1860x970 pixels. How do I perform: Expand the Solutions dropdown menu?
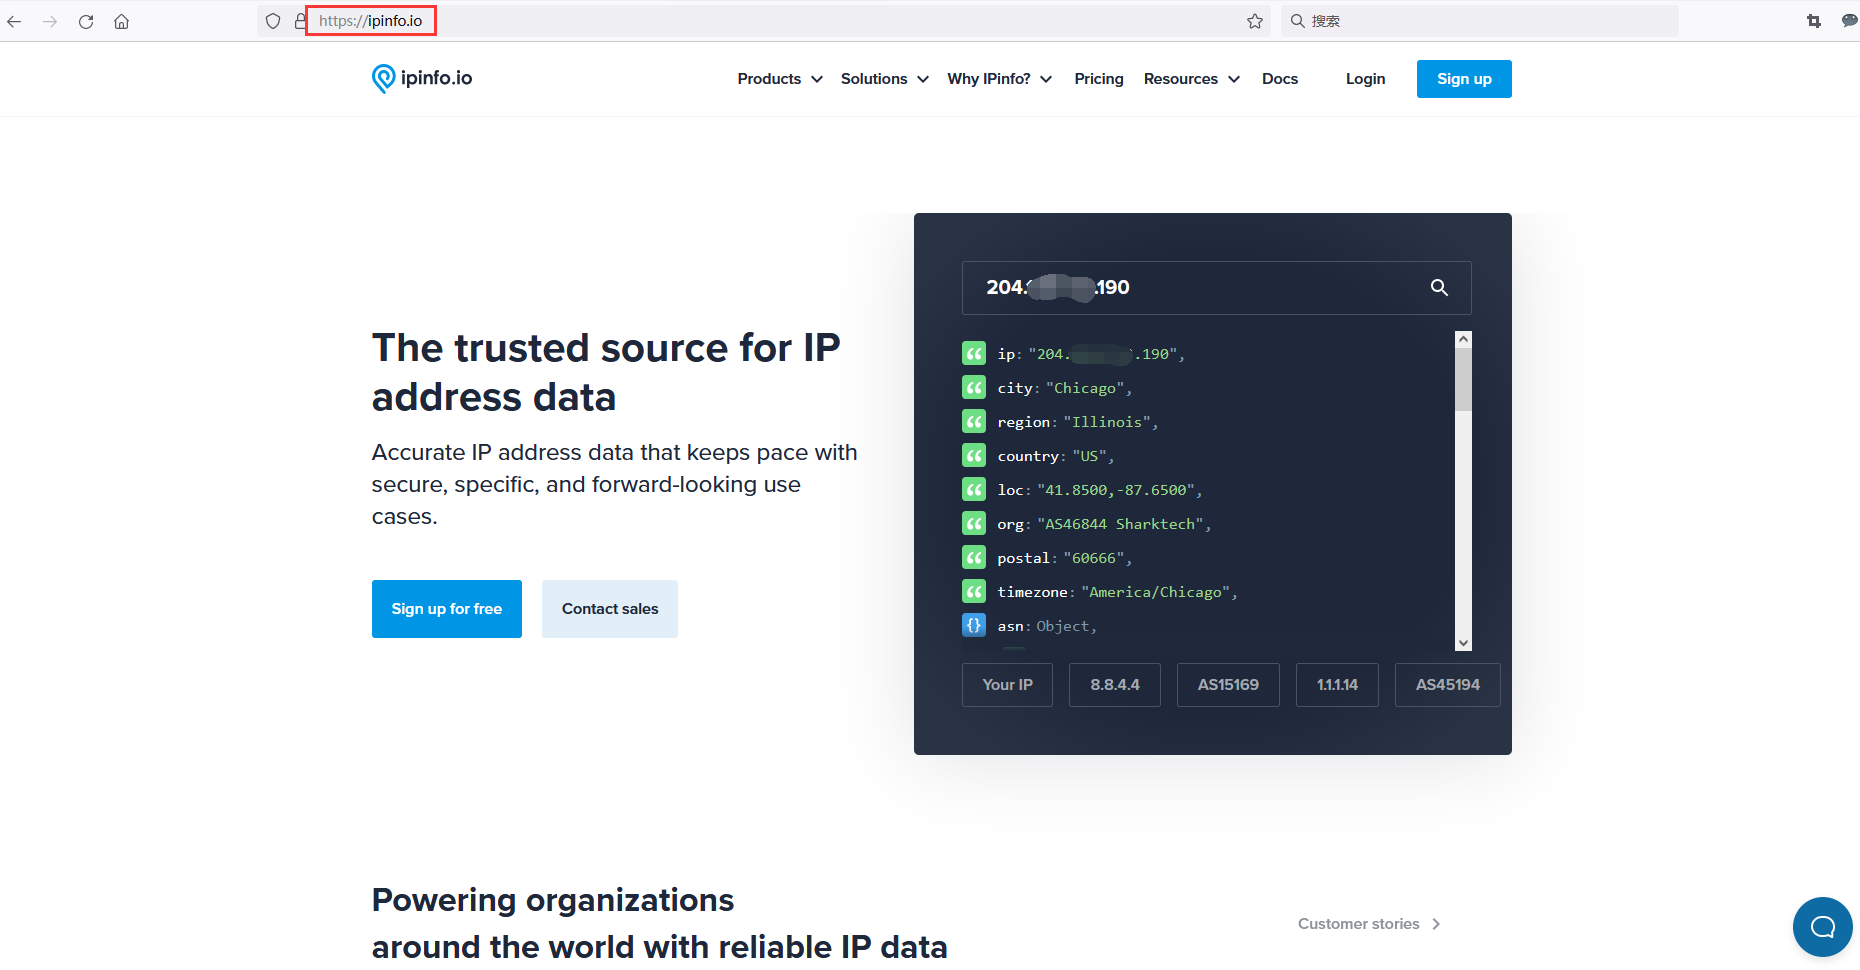click(x=885, y=79)
